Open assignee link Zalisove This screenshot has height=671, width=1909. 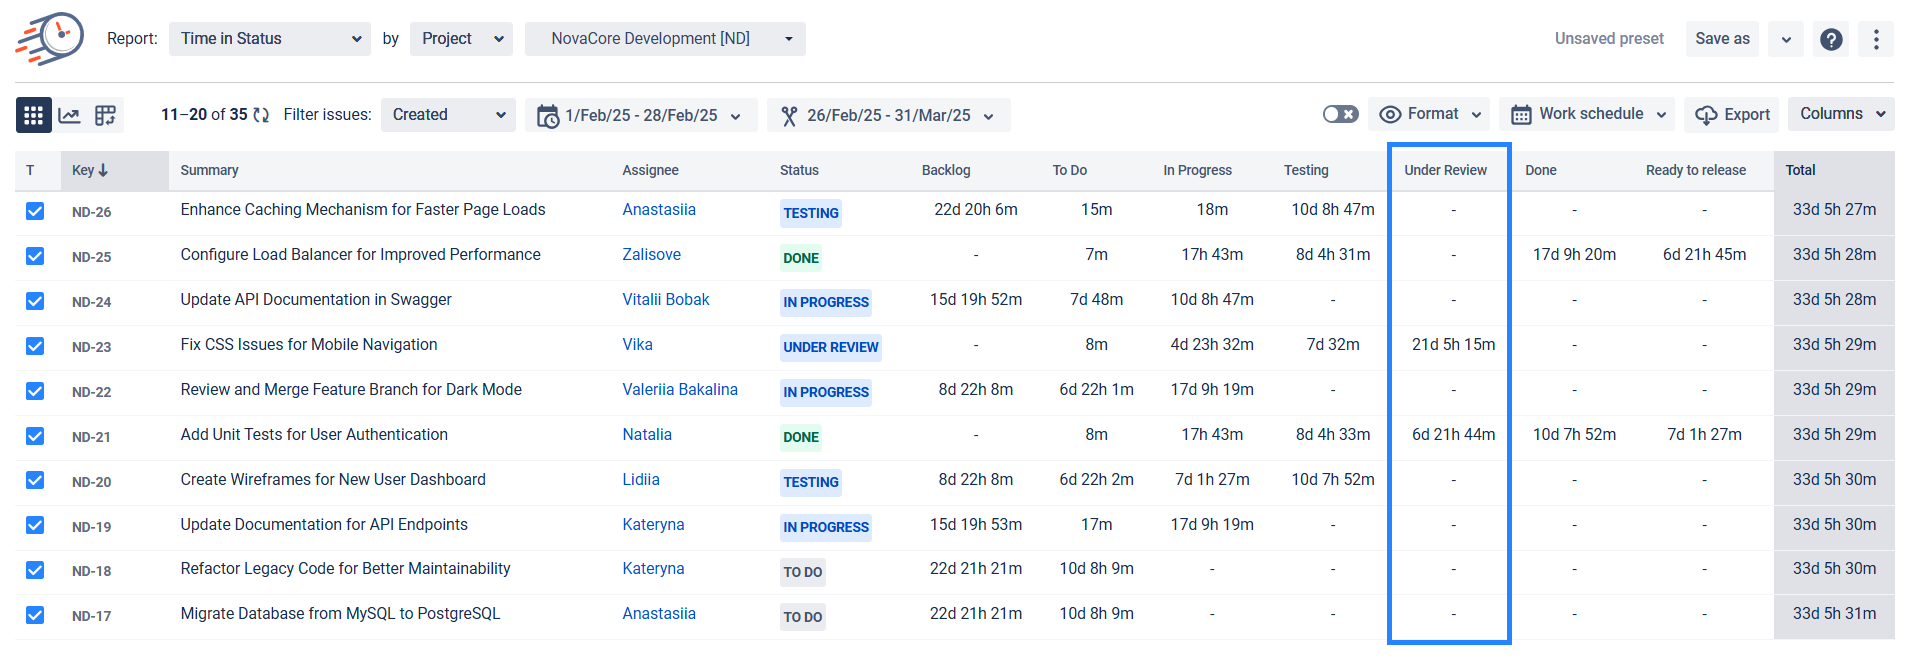pos(651,255)
